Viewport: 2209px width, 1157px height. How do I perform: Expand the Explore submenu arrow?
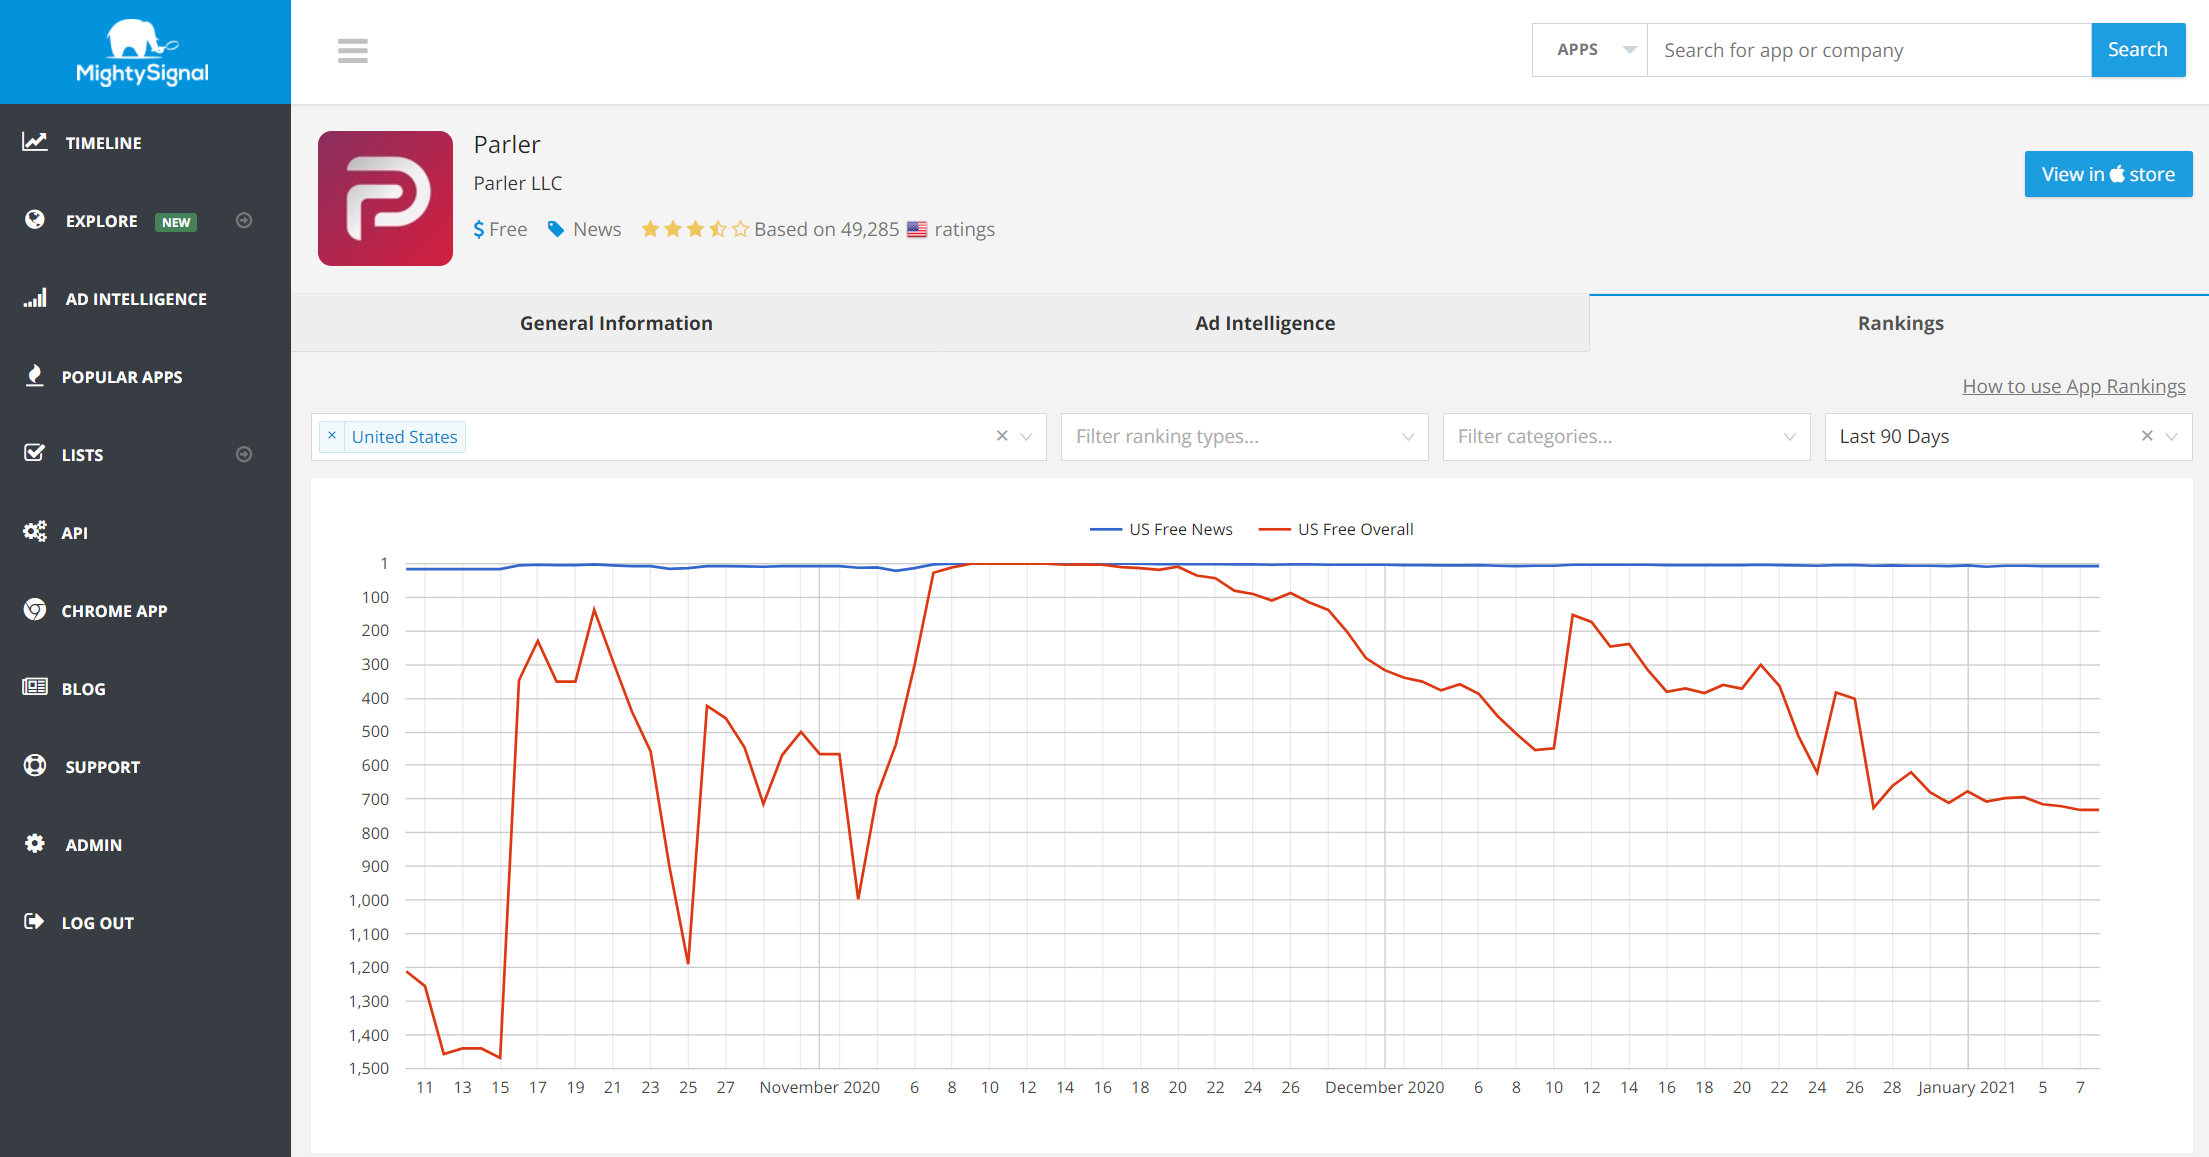[x=244, y=220]
